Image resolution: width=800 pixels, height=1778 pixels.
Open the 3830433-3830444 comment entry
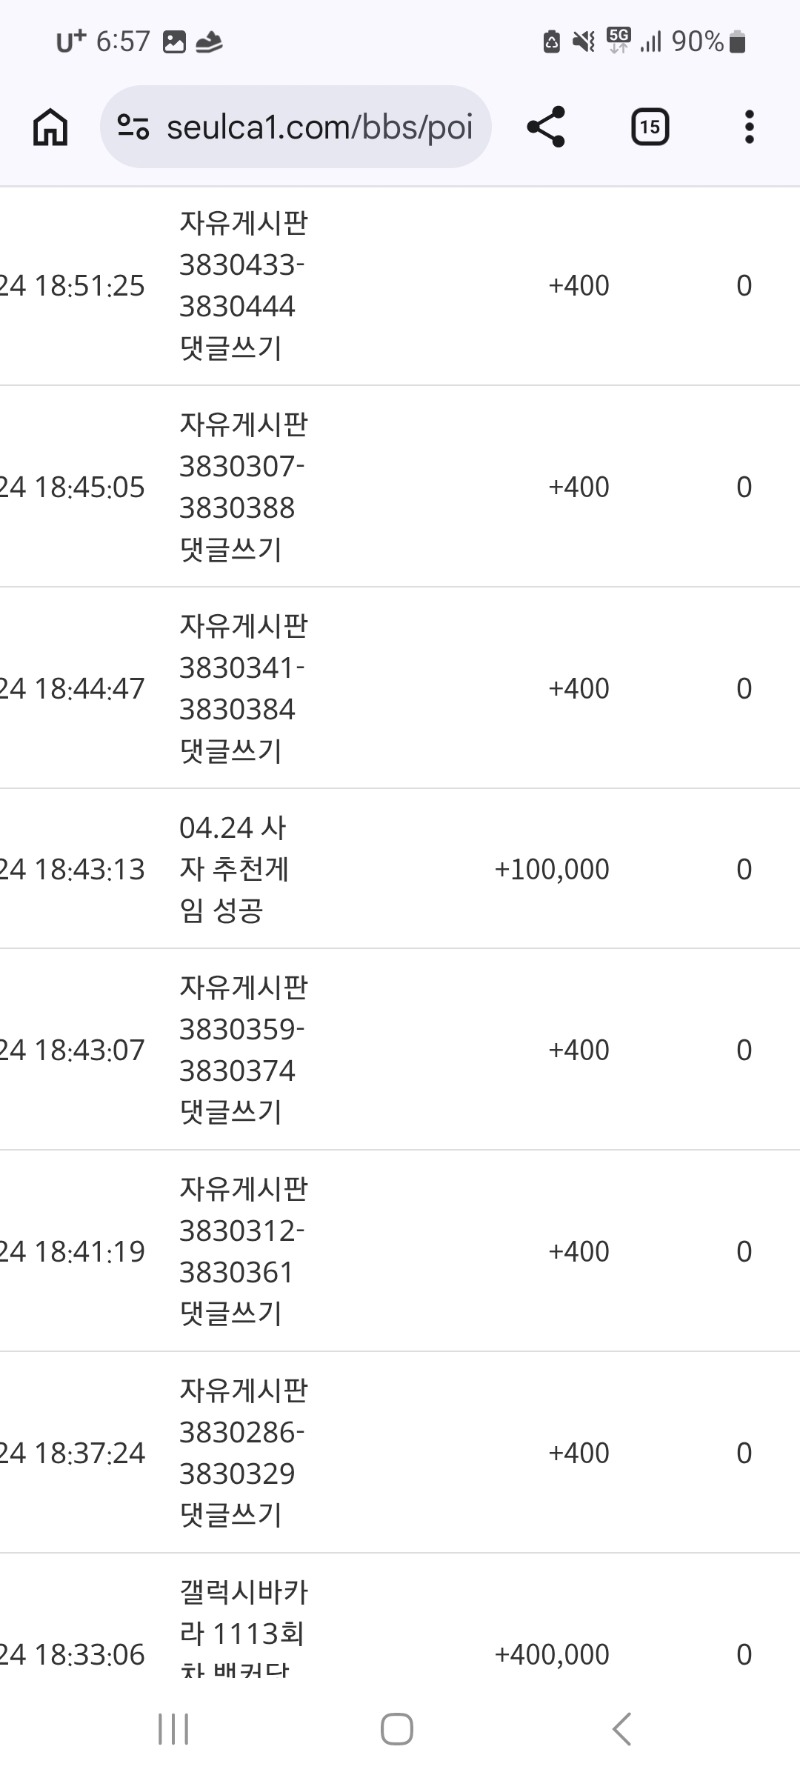click(x=242, y=285)
